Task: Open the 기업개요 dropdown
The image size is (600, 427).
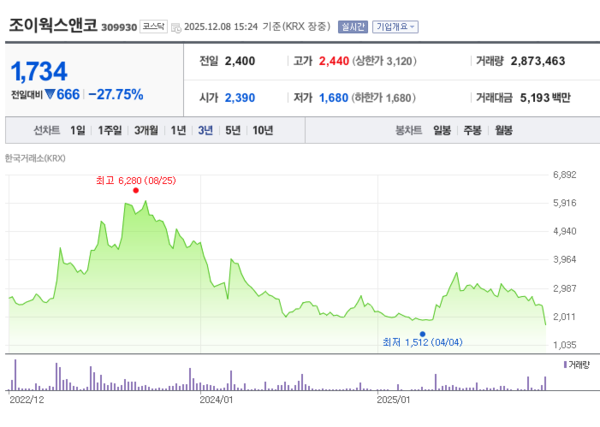Action: pyautogui.click(x=395, y=27)
